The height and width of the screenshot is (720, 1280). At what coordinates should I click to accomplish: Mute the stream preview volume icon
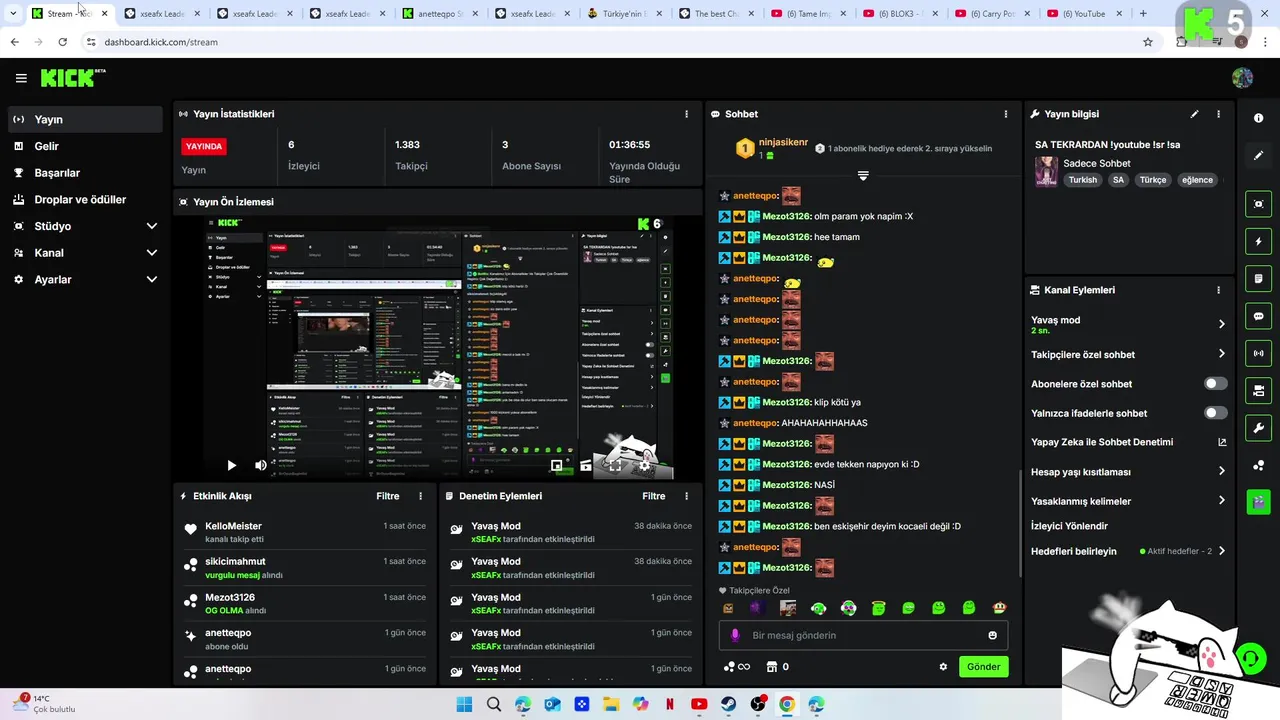pos(261,465)
